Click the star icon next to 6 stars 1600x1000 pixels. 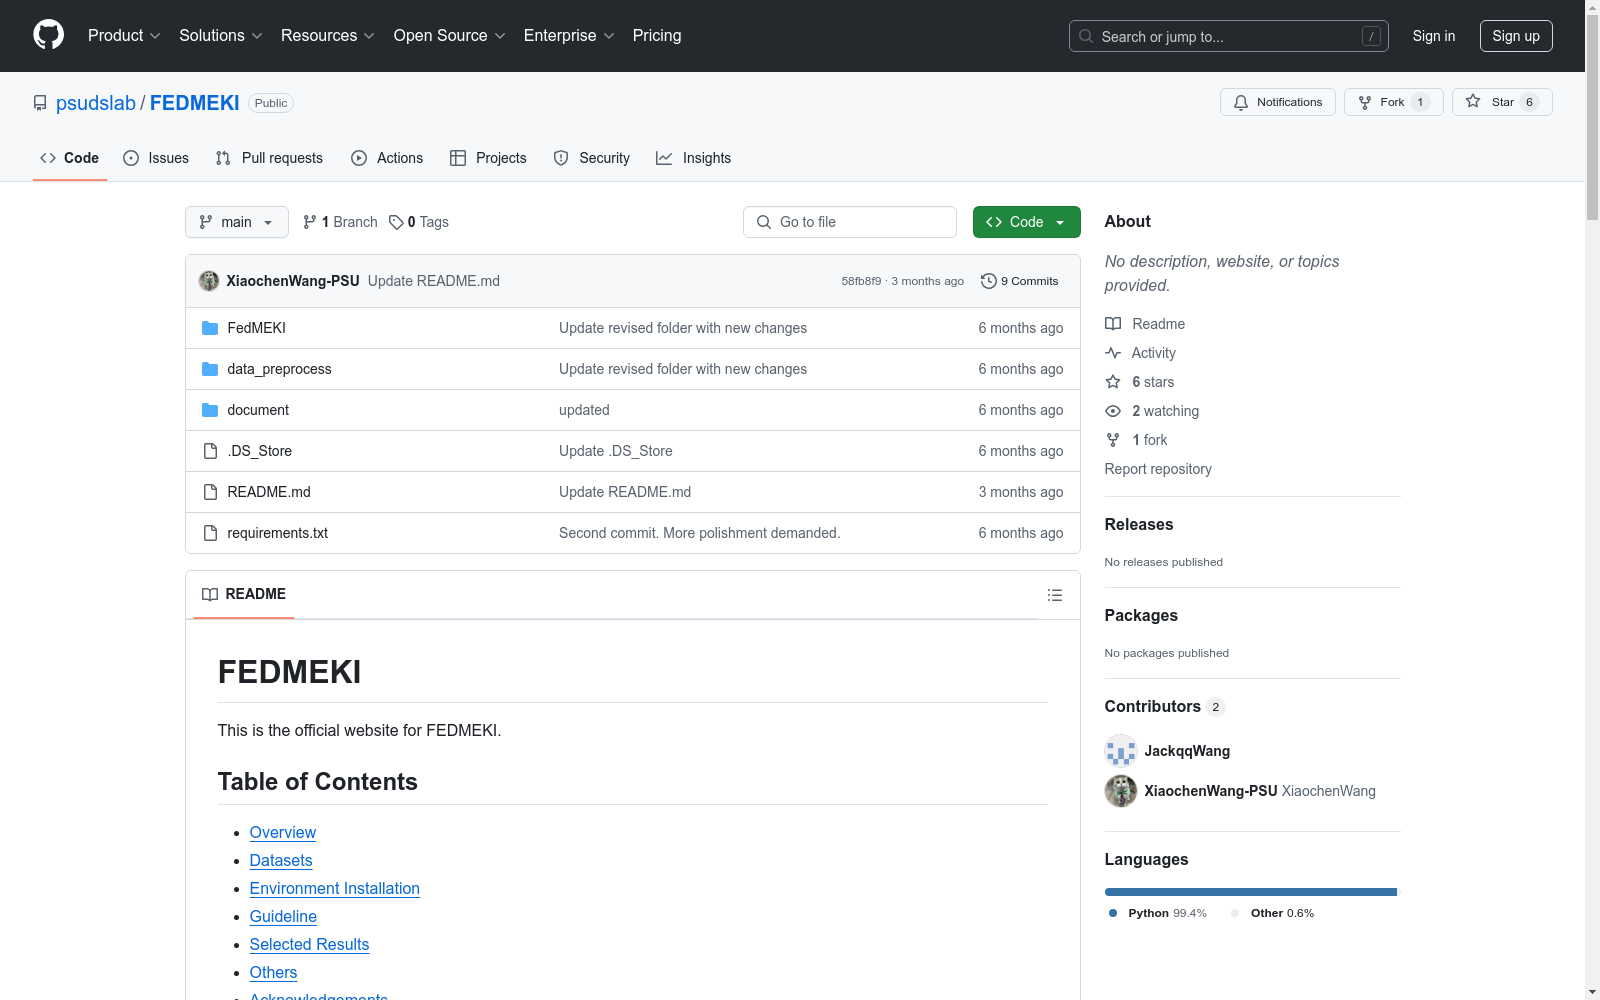tap(1113, 382)
